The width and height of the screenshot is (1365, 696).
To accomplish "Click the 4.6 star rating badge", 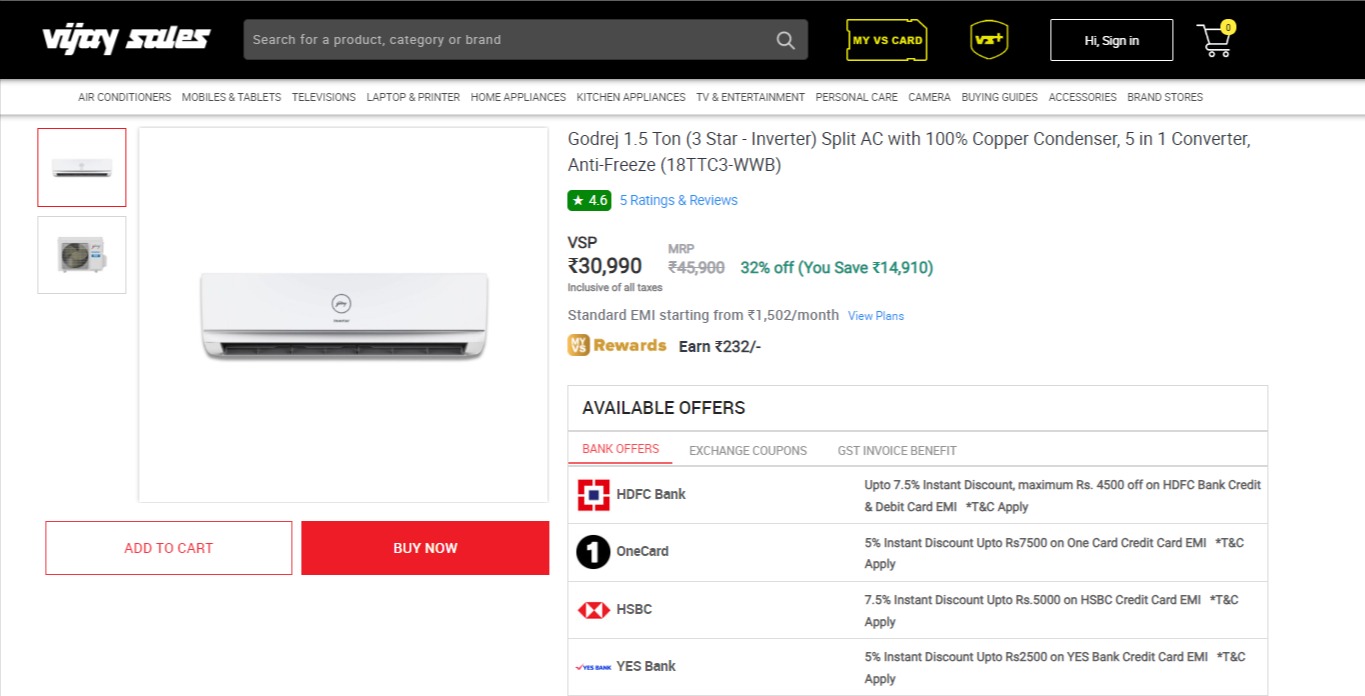I will [x=589, y=200].
